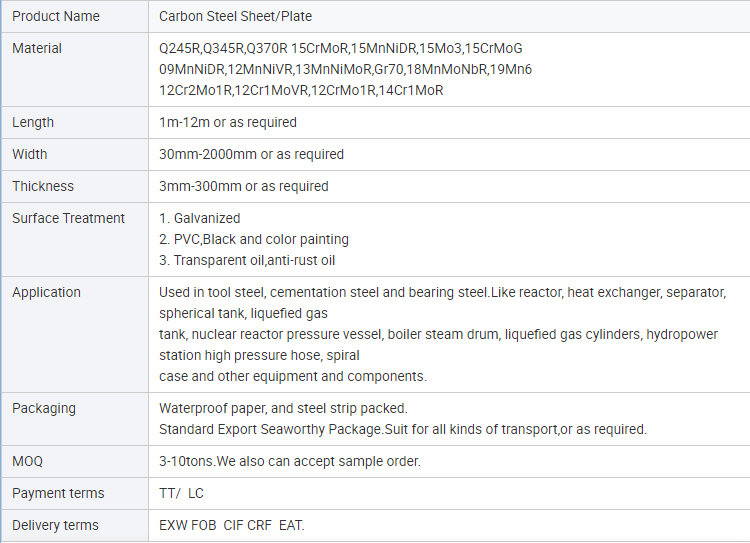Select the EXW FOB CIF delivery terms value
Viewport: 750px width, 543px height.
(x=232, y=525)
